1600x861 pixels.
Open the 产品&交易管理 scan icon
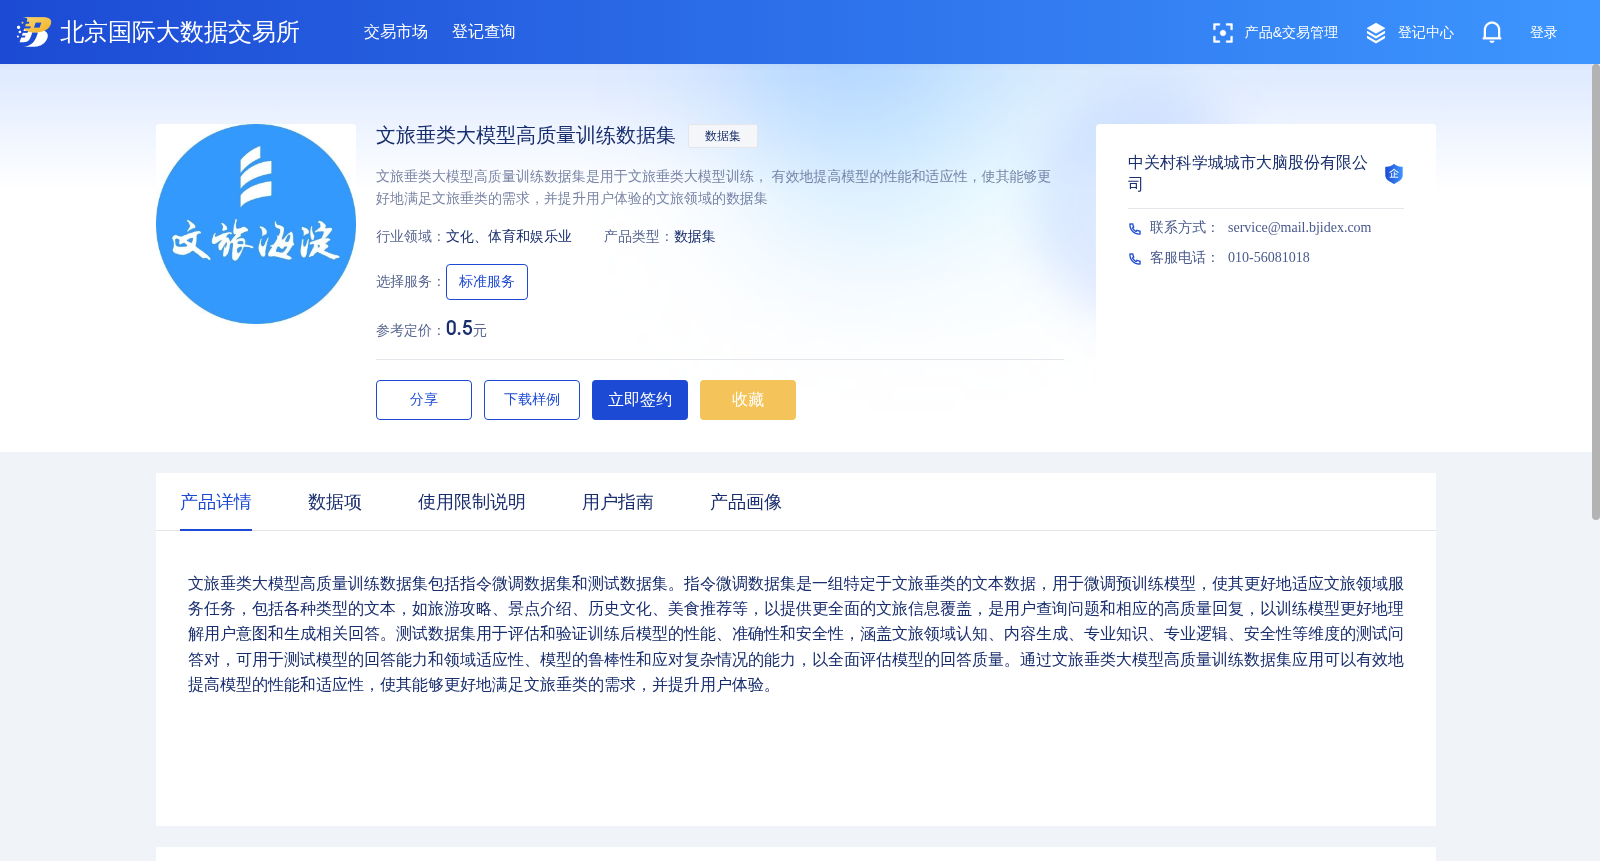1222,33
